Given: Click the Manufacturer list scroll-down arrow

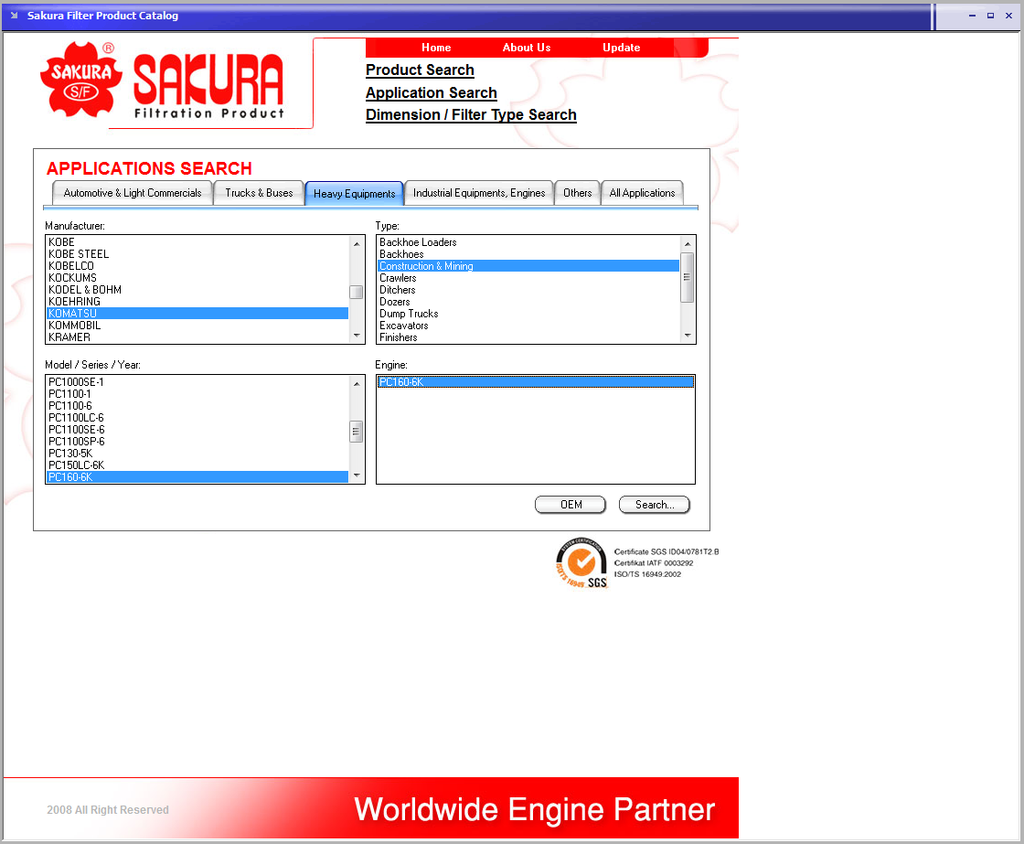Looking at the screenshot, I should point(357,336).
